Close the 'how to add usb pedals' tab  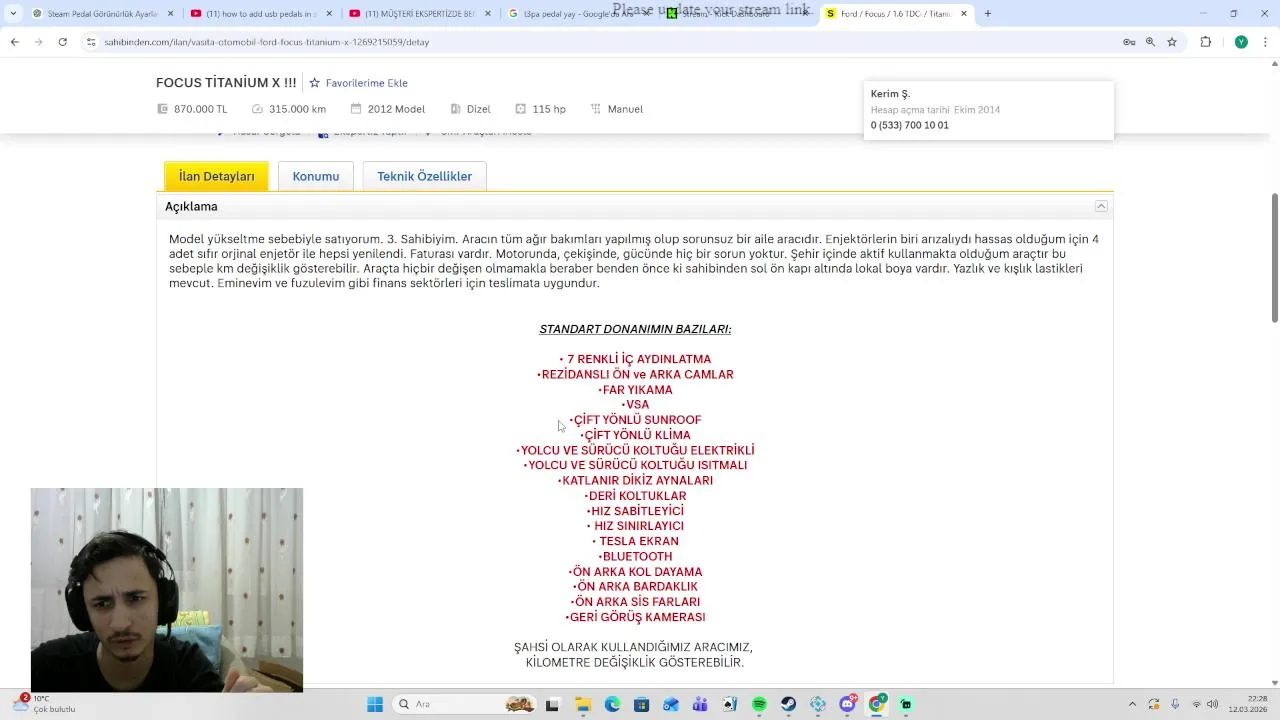click(329, 14)
